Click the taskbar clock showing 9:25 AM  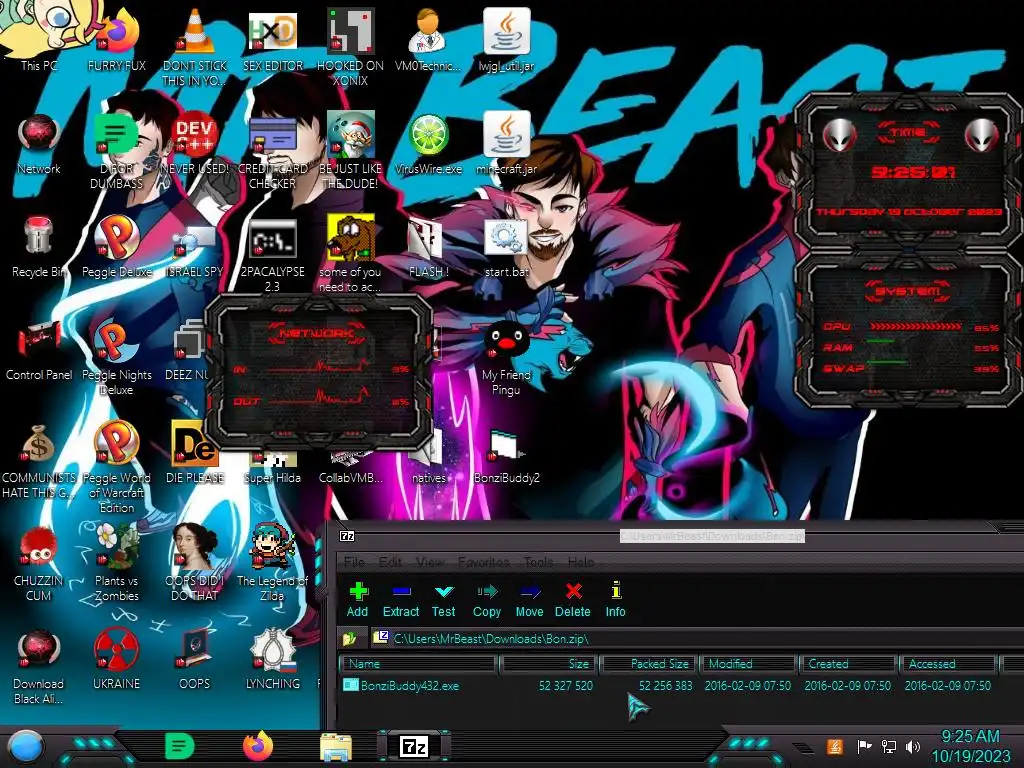pos(970,746)
